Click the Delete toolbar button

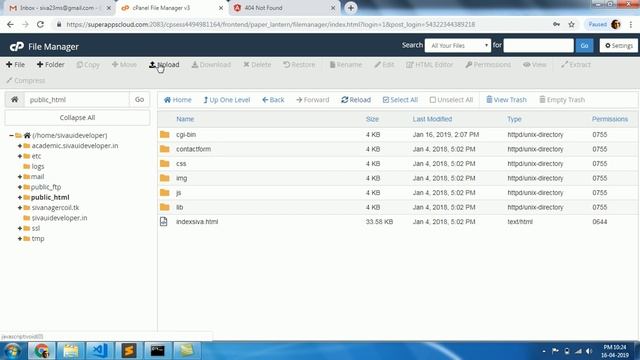click(257, 64)
